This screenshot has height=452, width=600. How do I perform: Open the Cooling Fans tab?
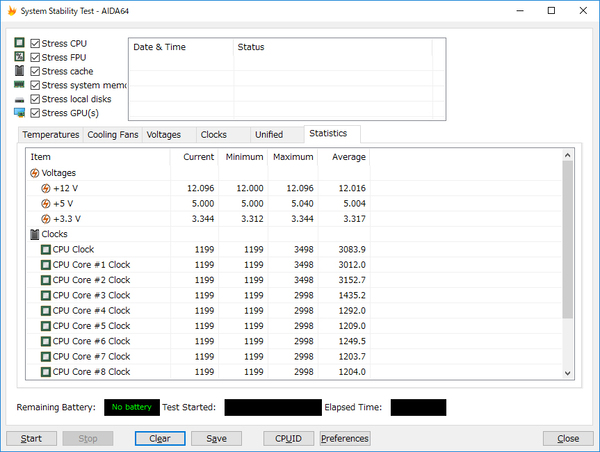coord(113,135)
